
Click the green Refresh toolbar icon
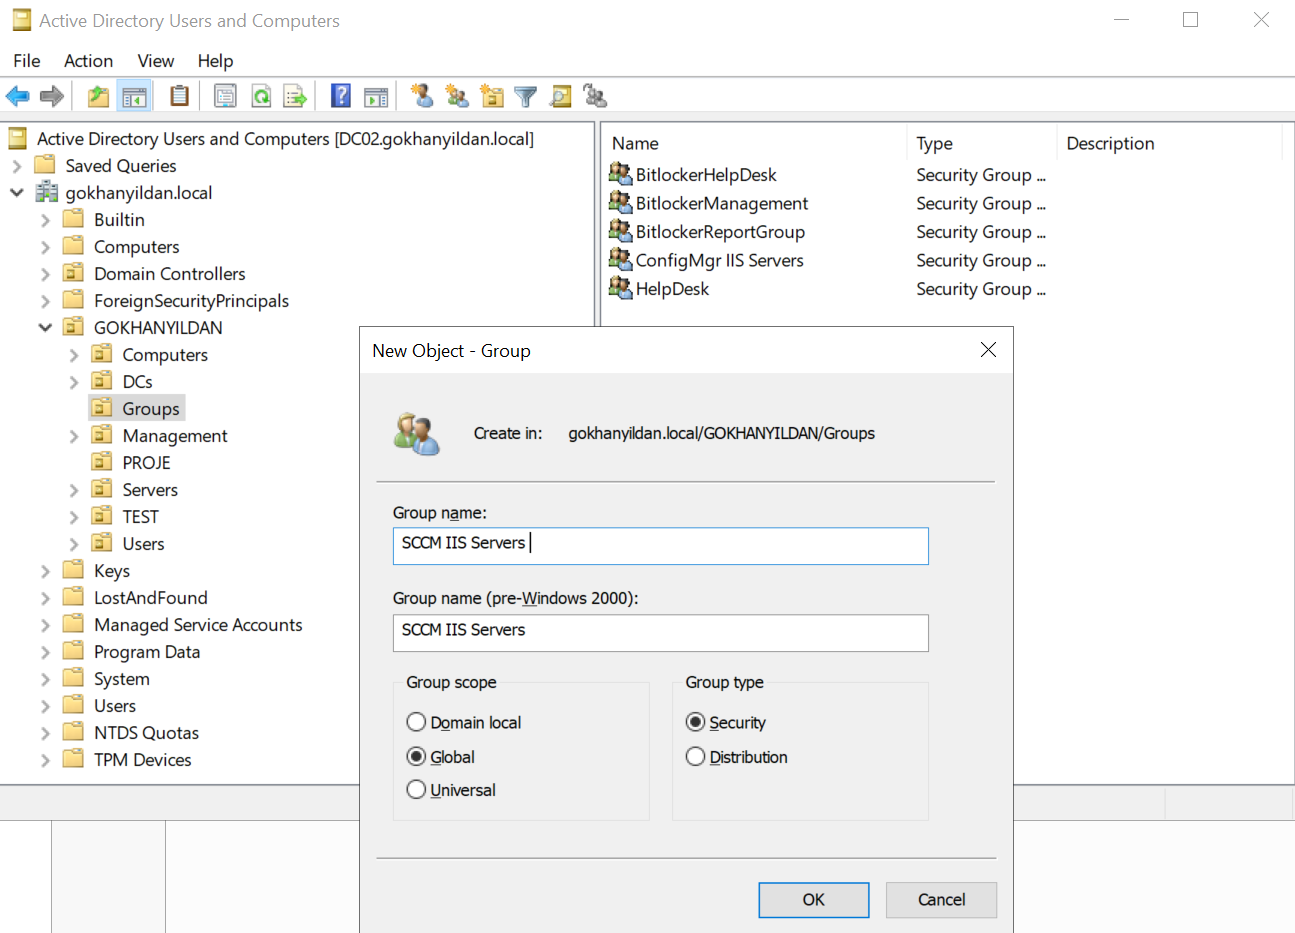pos(261,96)
